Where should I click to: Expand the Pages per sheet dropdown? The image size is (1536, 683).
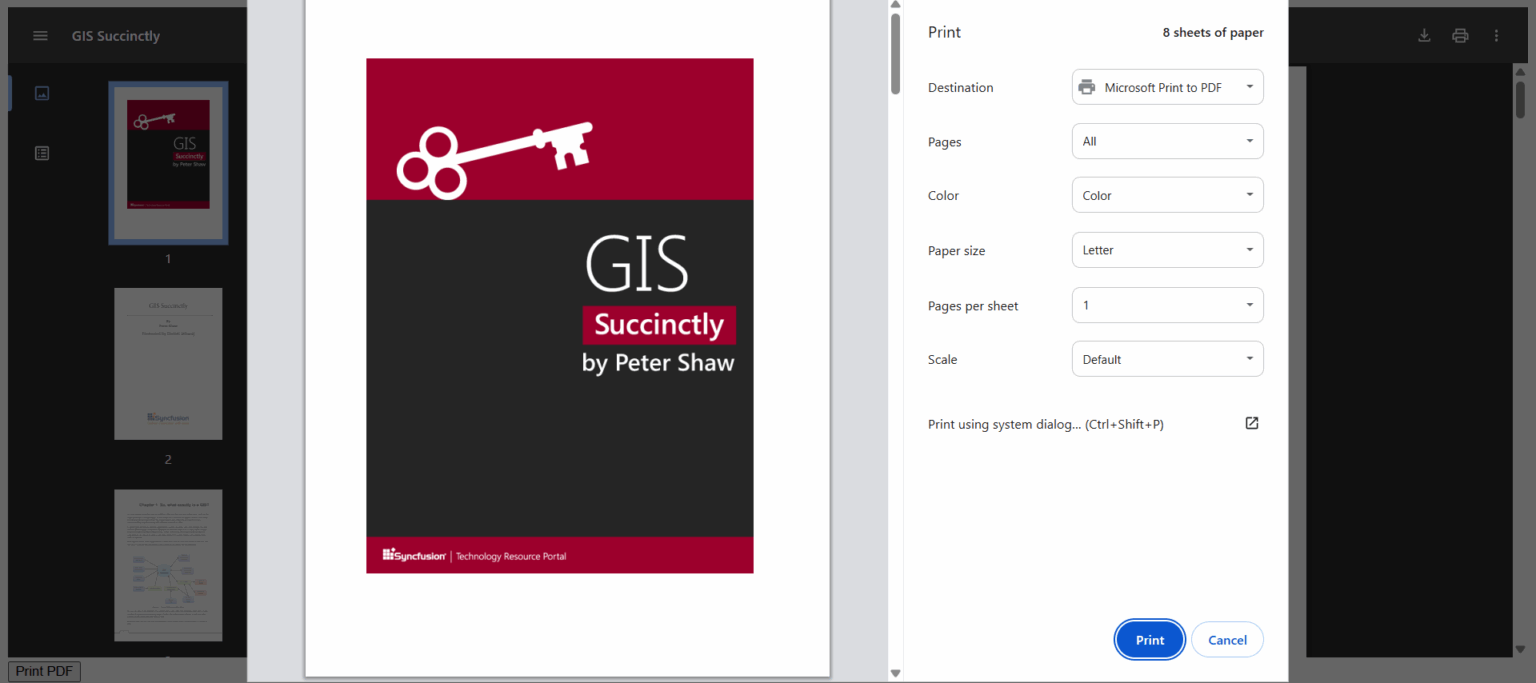point(1167,305)
